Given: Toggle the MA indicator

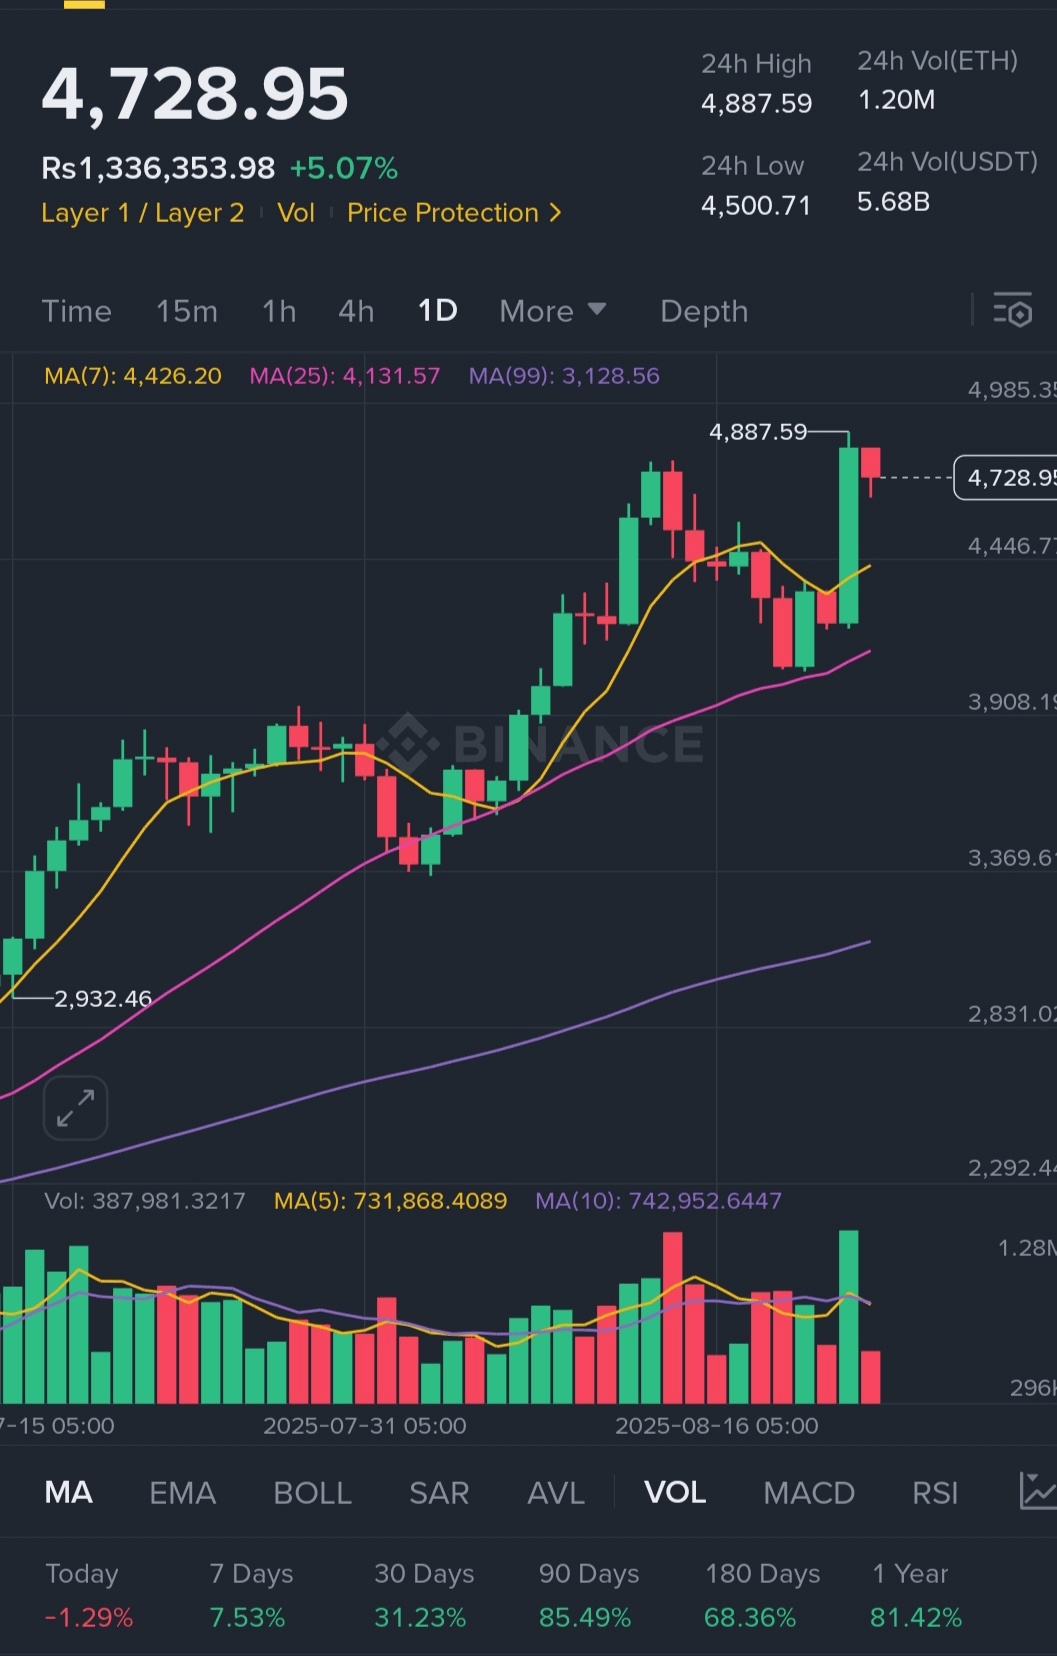Looking at the screenshot, I should coord(69,1493).
